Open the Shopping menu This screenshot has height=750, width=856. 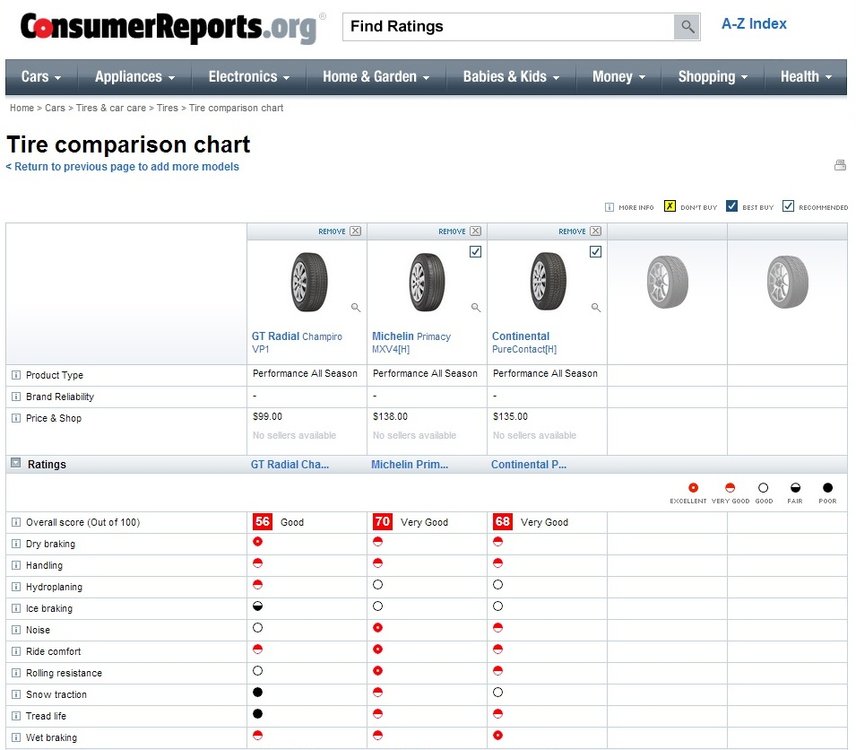712,77
